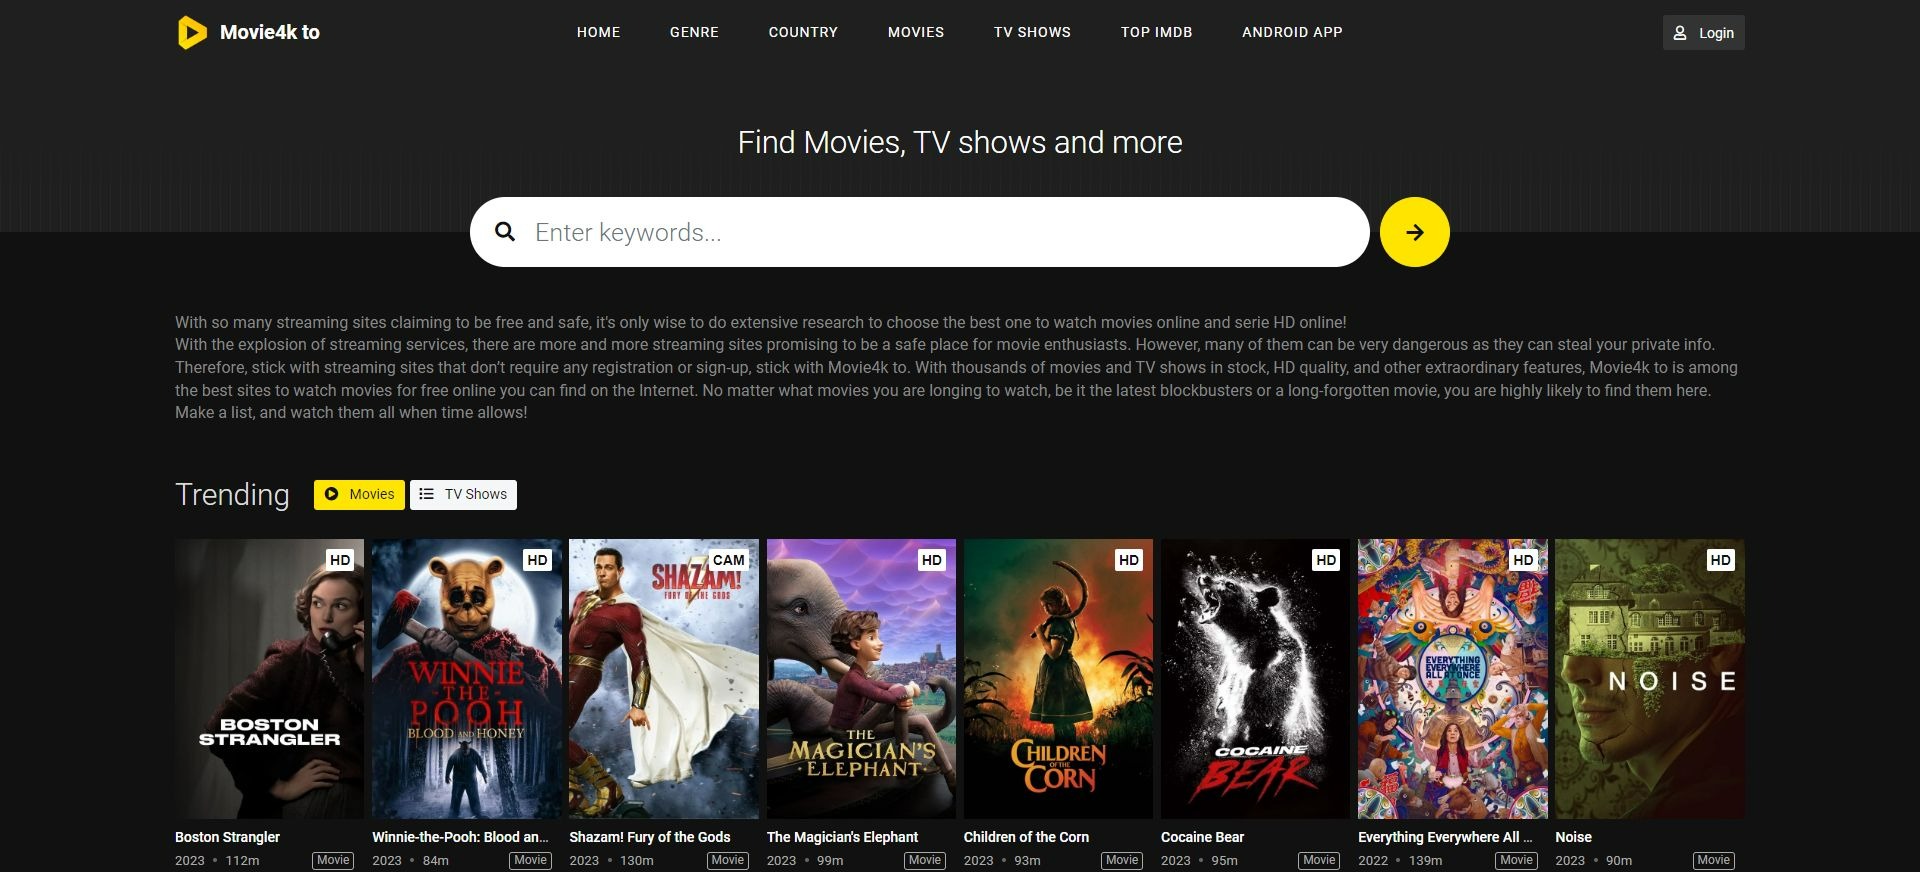
Task: Focus the Enter keywords search field
Action: [919, 232]
